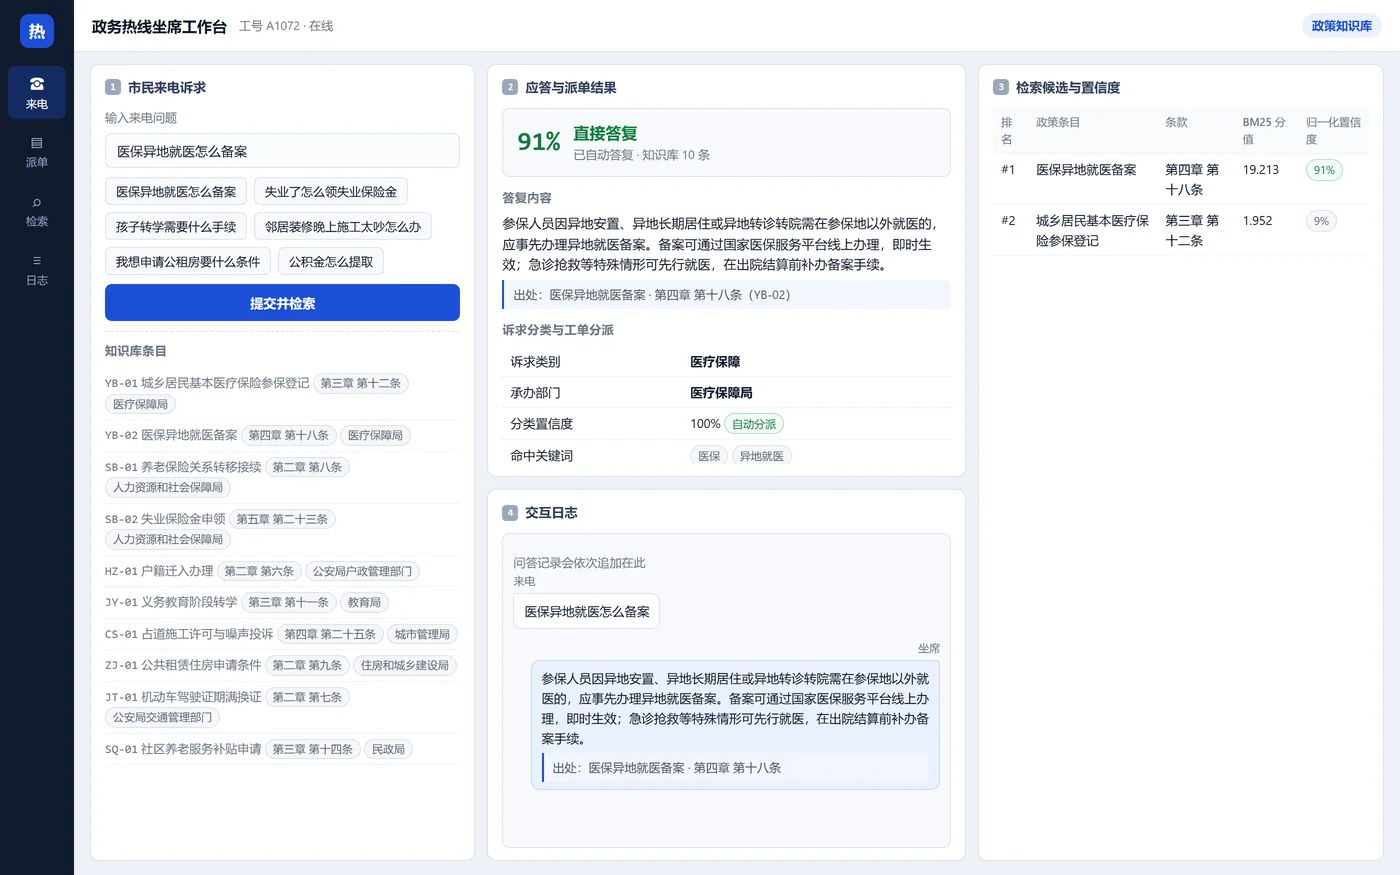Open the 日志 sidebar section
1400x875 pixels.
[x=37, y=270]
